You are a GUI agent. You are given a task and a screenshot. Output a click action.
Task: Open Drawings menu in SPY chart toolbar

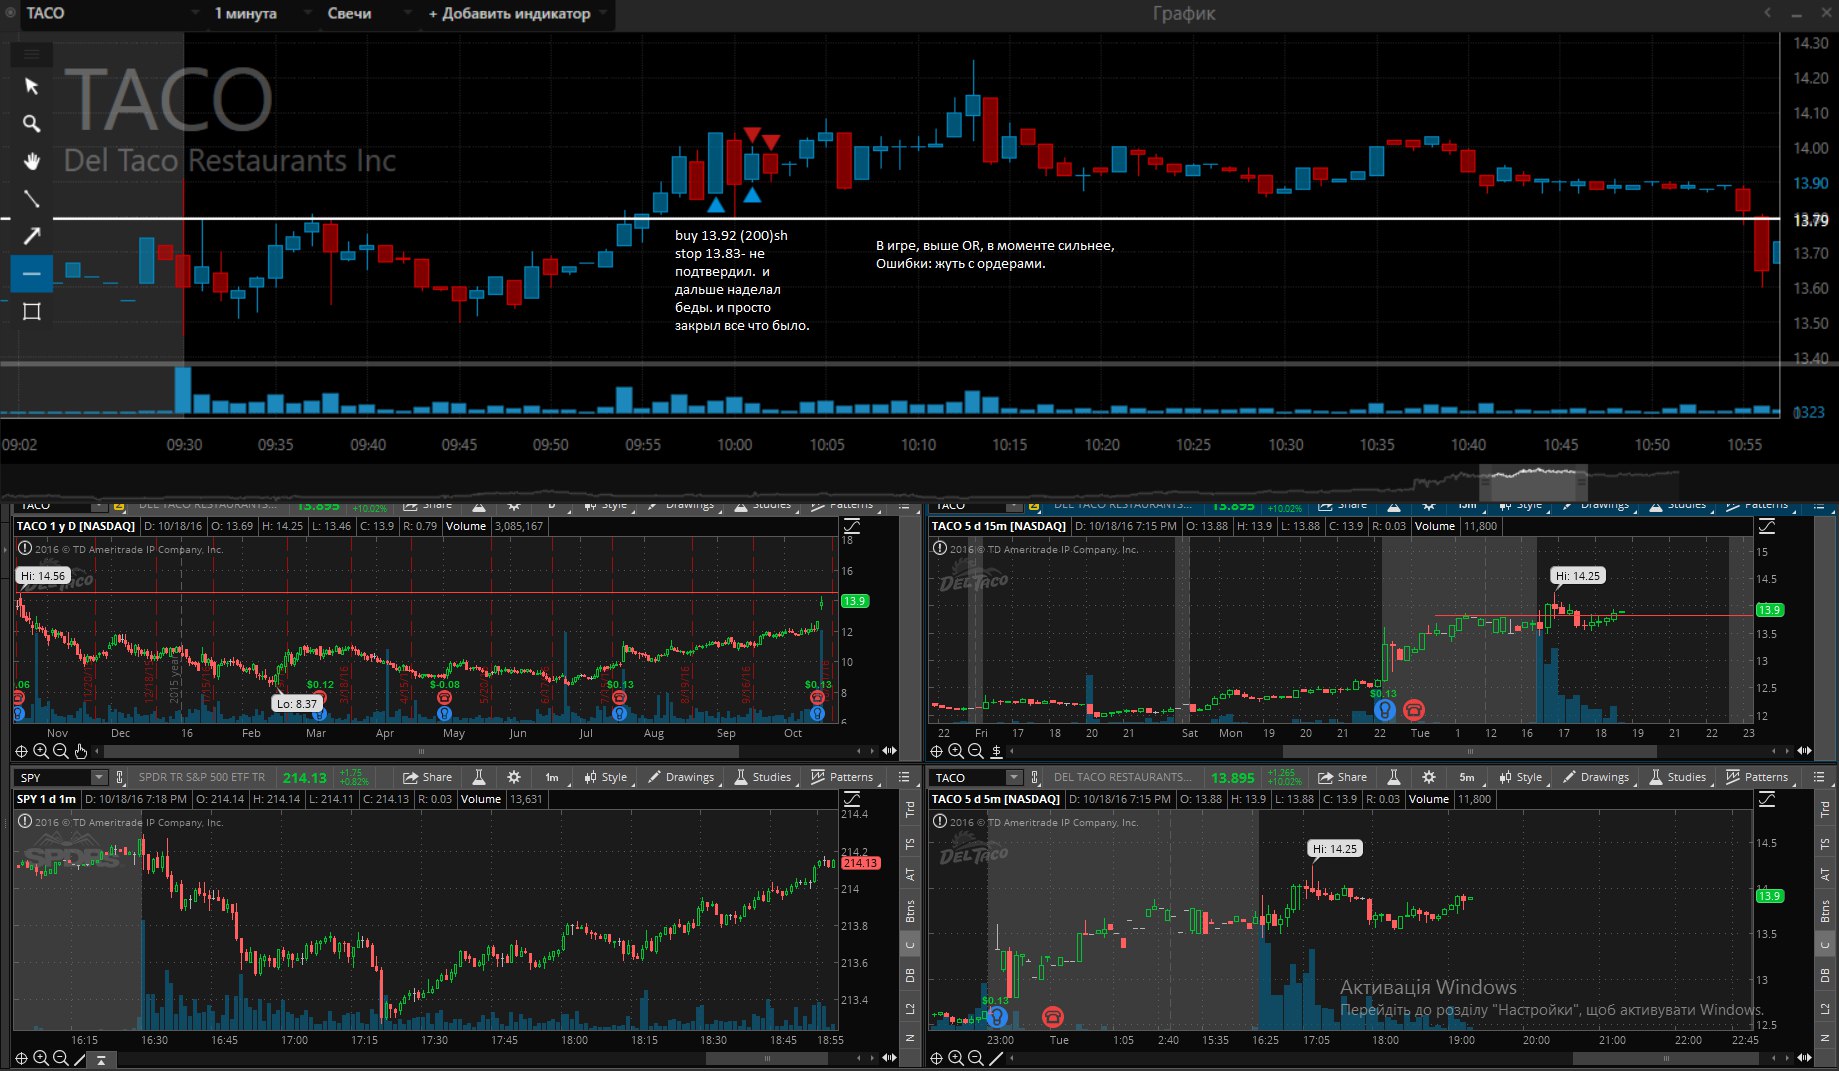(x=680, y=777)
